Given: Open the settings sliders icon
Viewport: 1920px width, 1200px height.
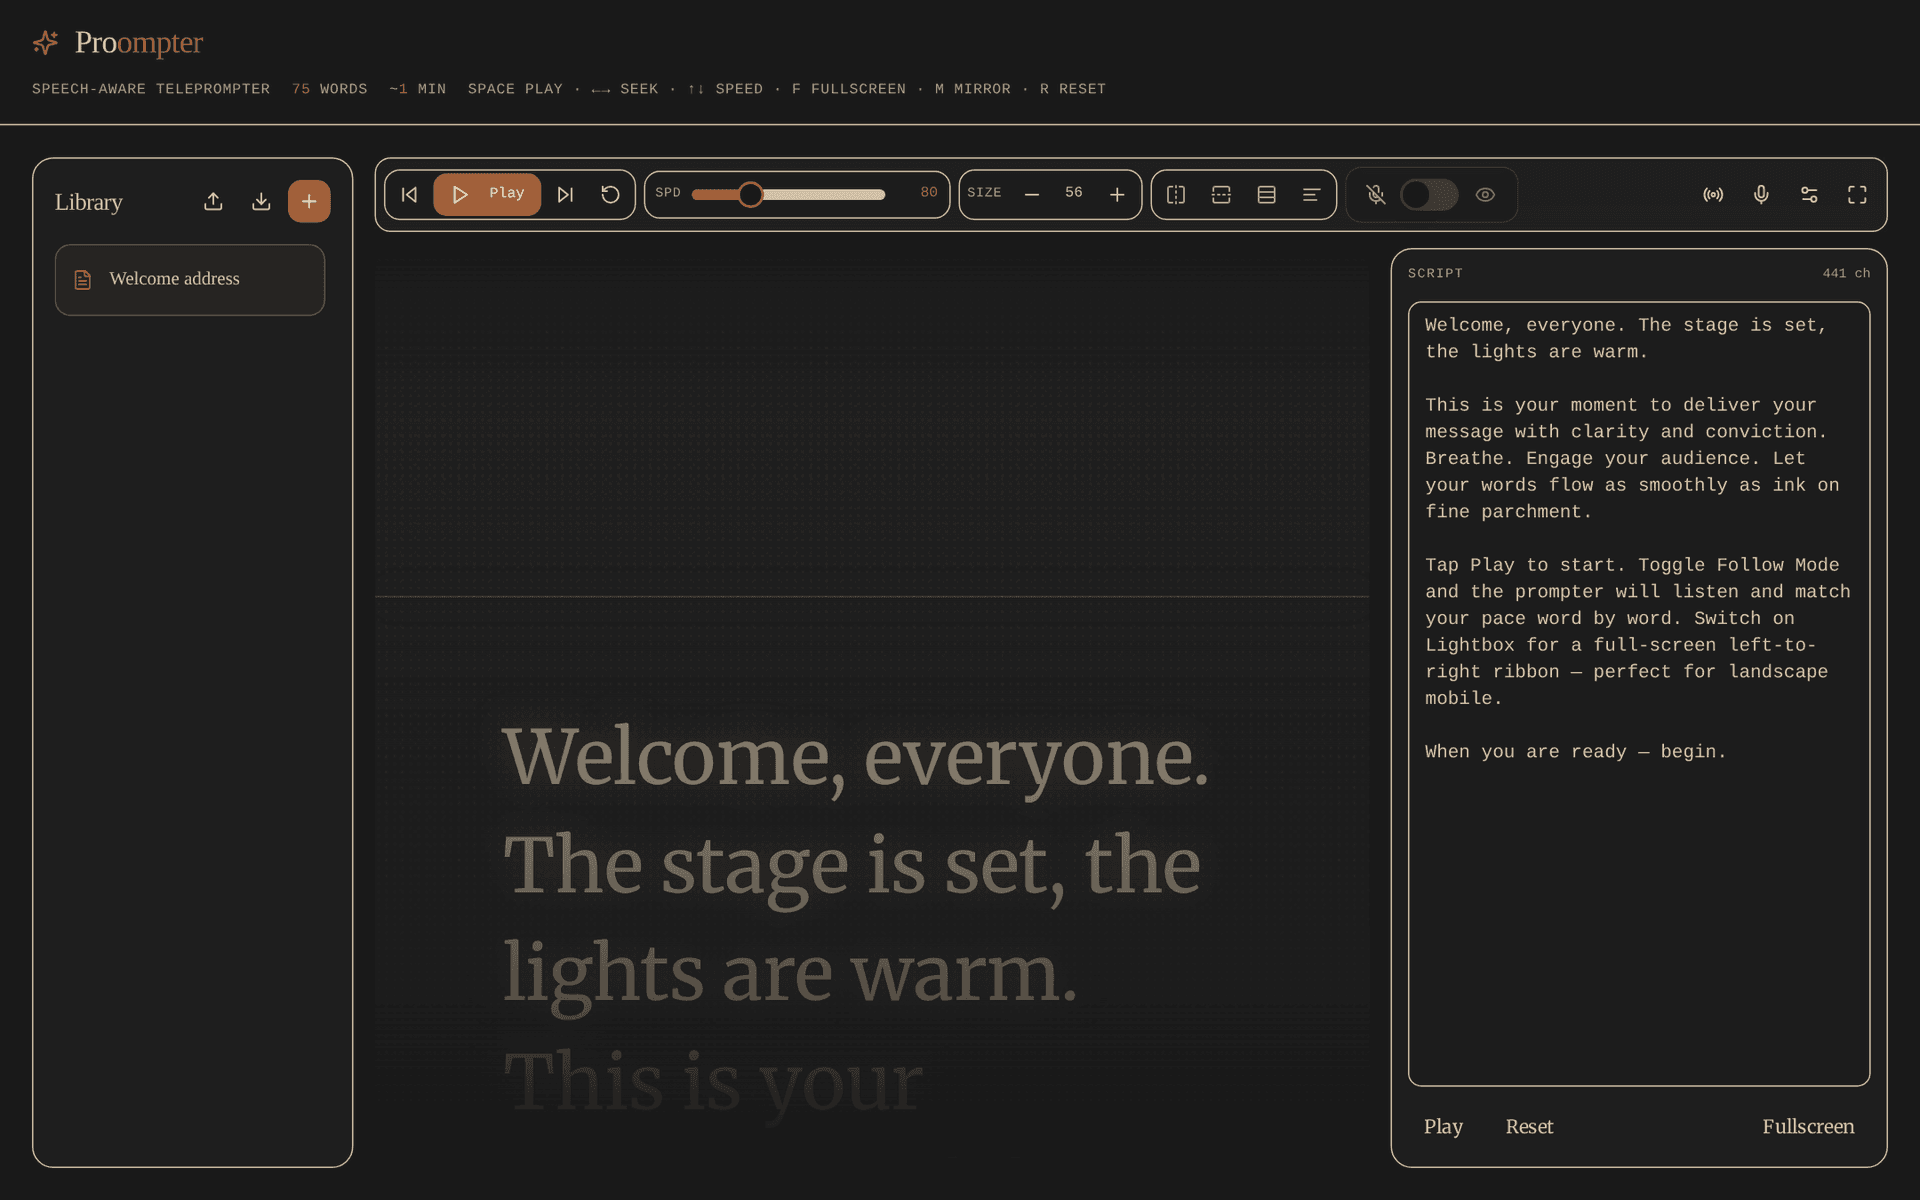Looking at the screenshot, I should coord(1809,194).
